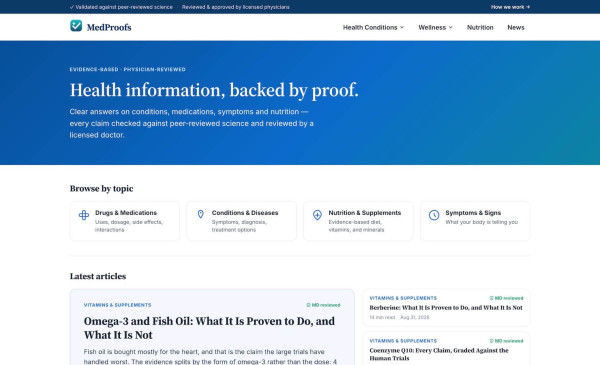
Task: Open the MedProofs home link text
Action: [109, 27]
